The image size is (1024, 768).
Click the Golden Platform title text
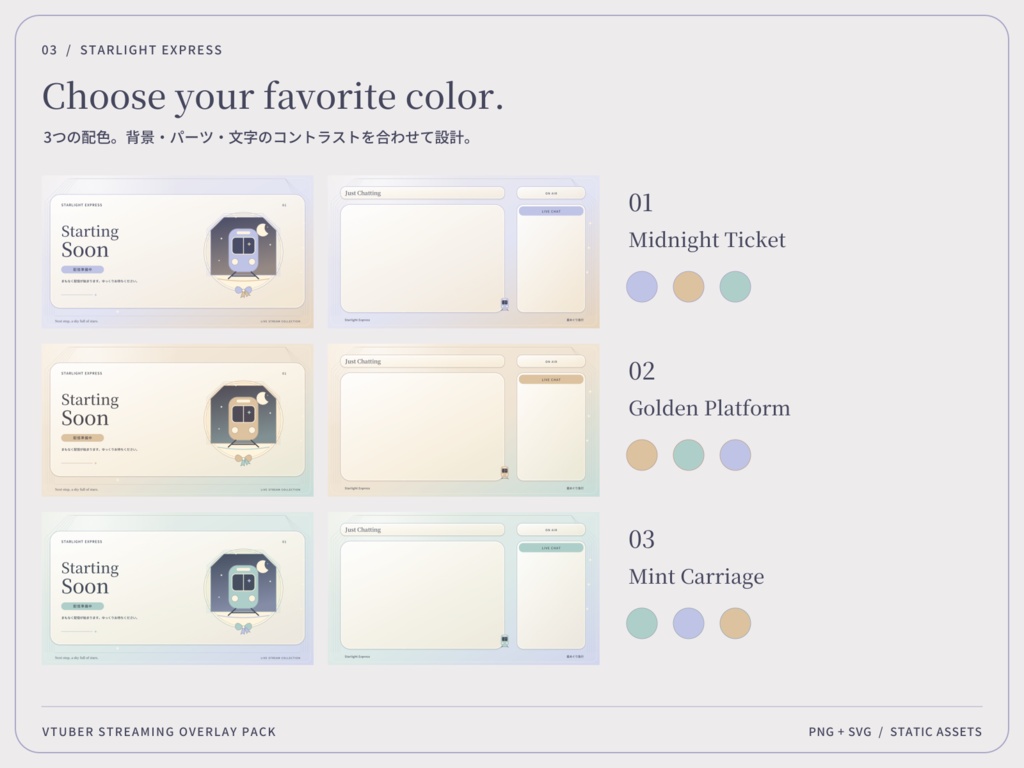pyautogui.click(x=709, y=408)
